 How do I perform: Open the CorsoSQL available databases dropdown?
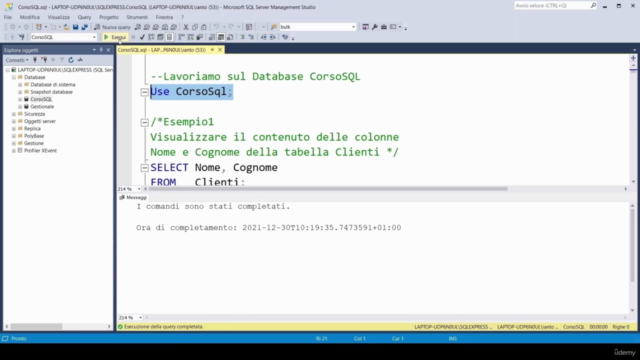click(94, 37)
